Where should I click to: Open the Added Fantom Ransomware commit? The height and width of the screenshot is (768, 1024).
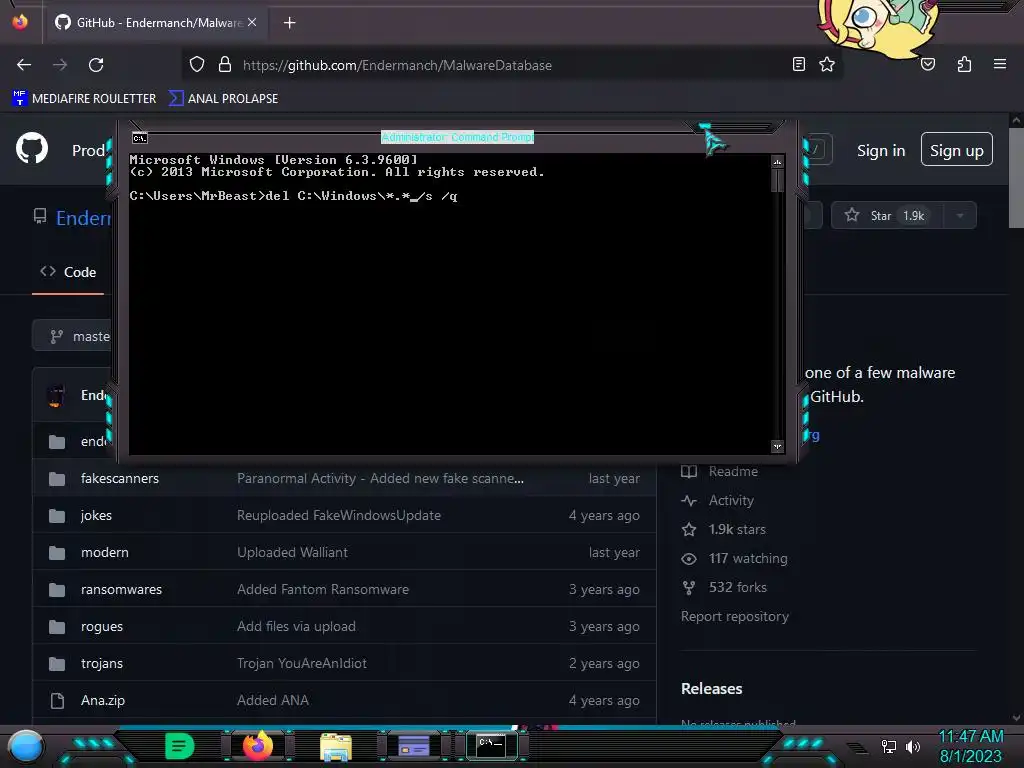tap(323, 590)
